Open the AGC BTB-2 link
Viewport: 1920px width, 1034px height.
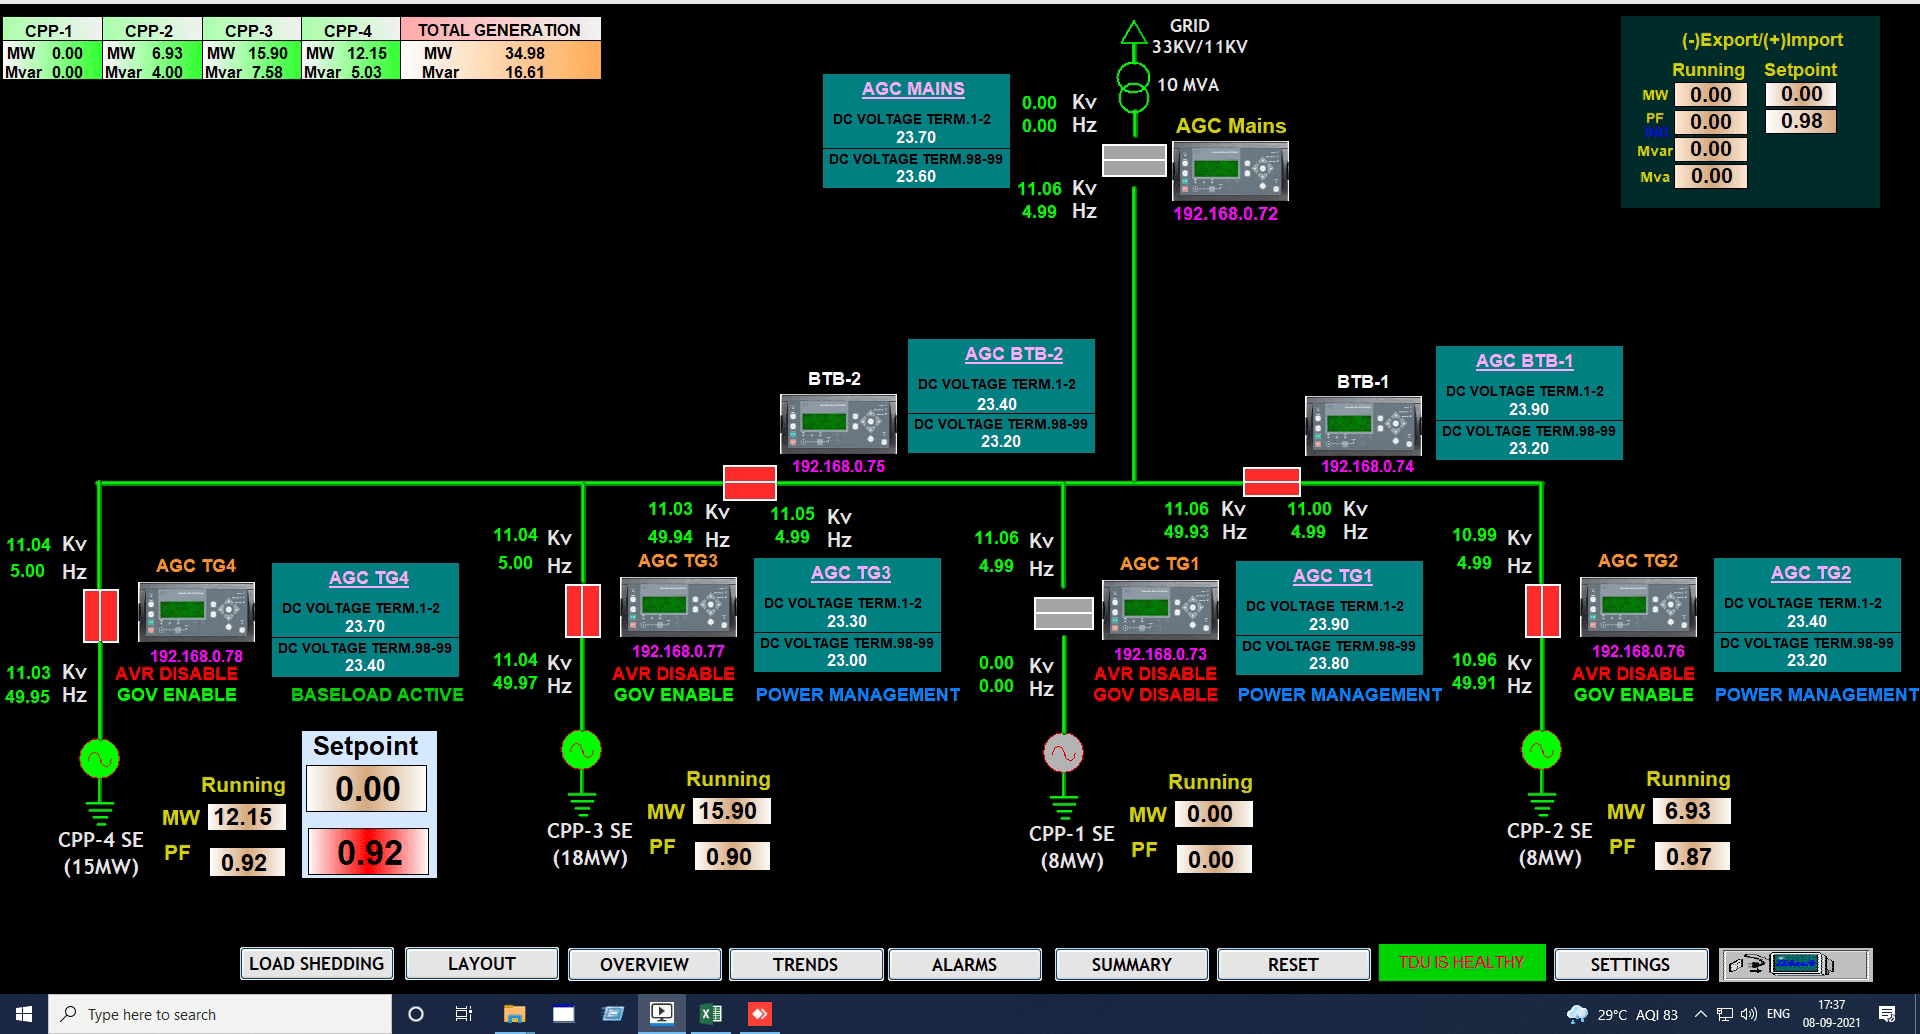point(1013,354)
